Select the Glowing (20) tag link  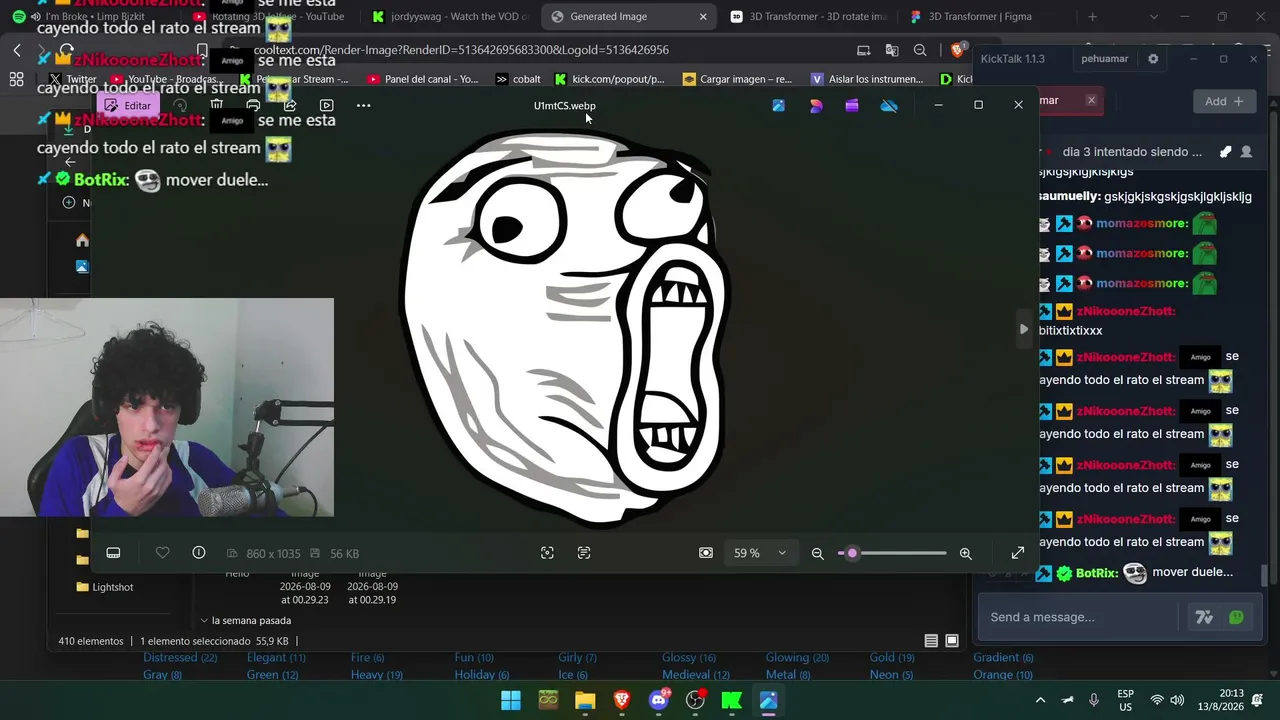[x=795, y=657]
